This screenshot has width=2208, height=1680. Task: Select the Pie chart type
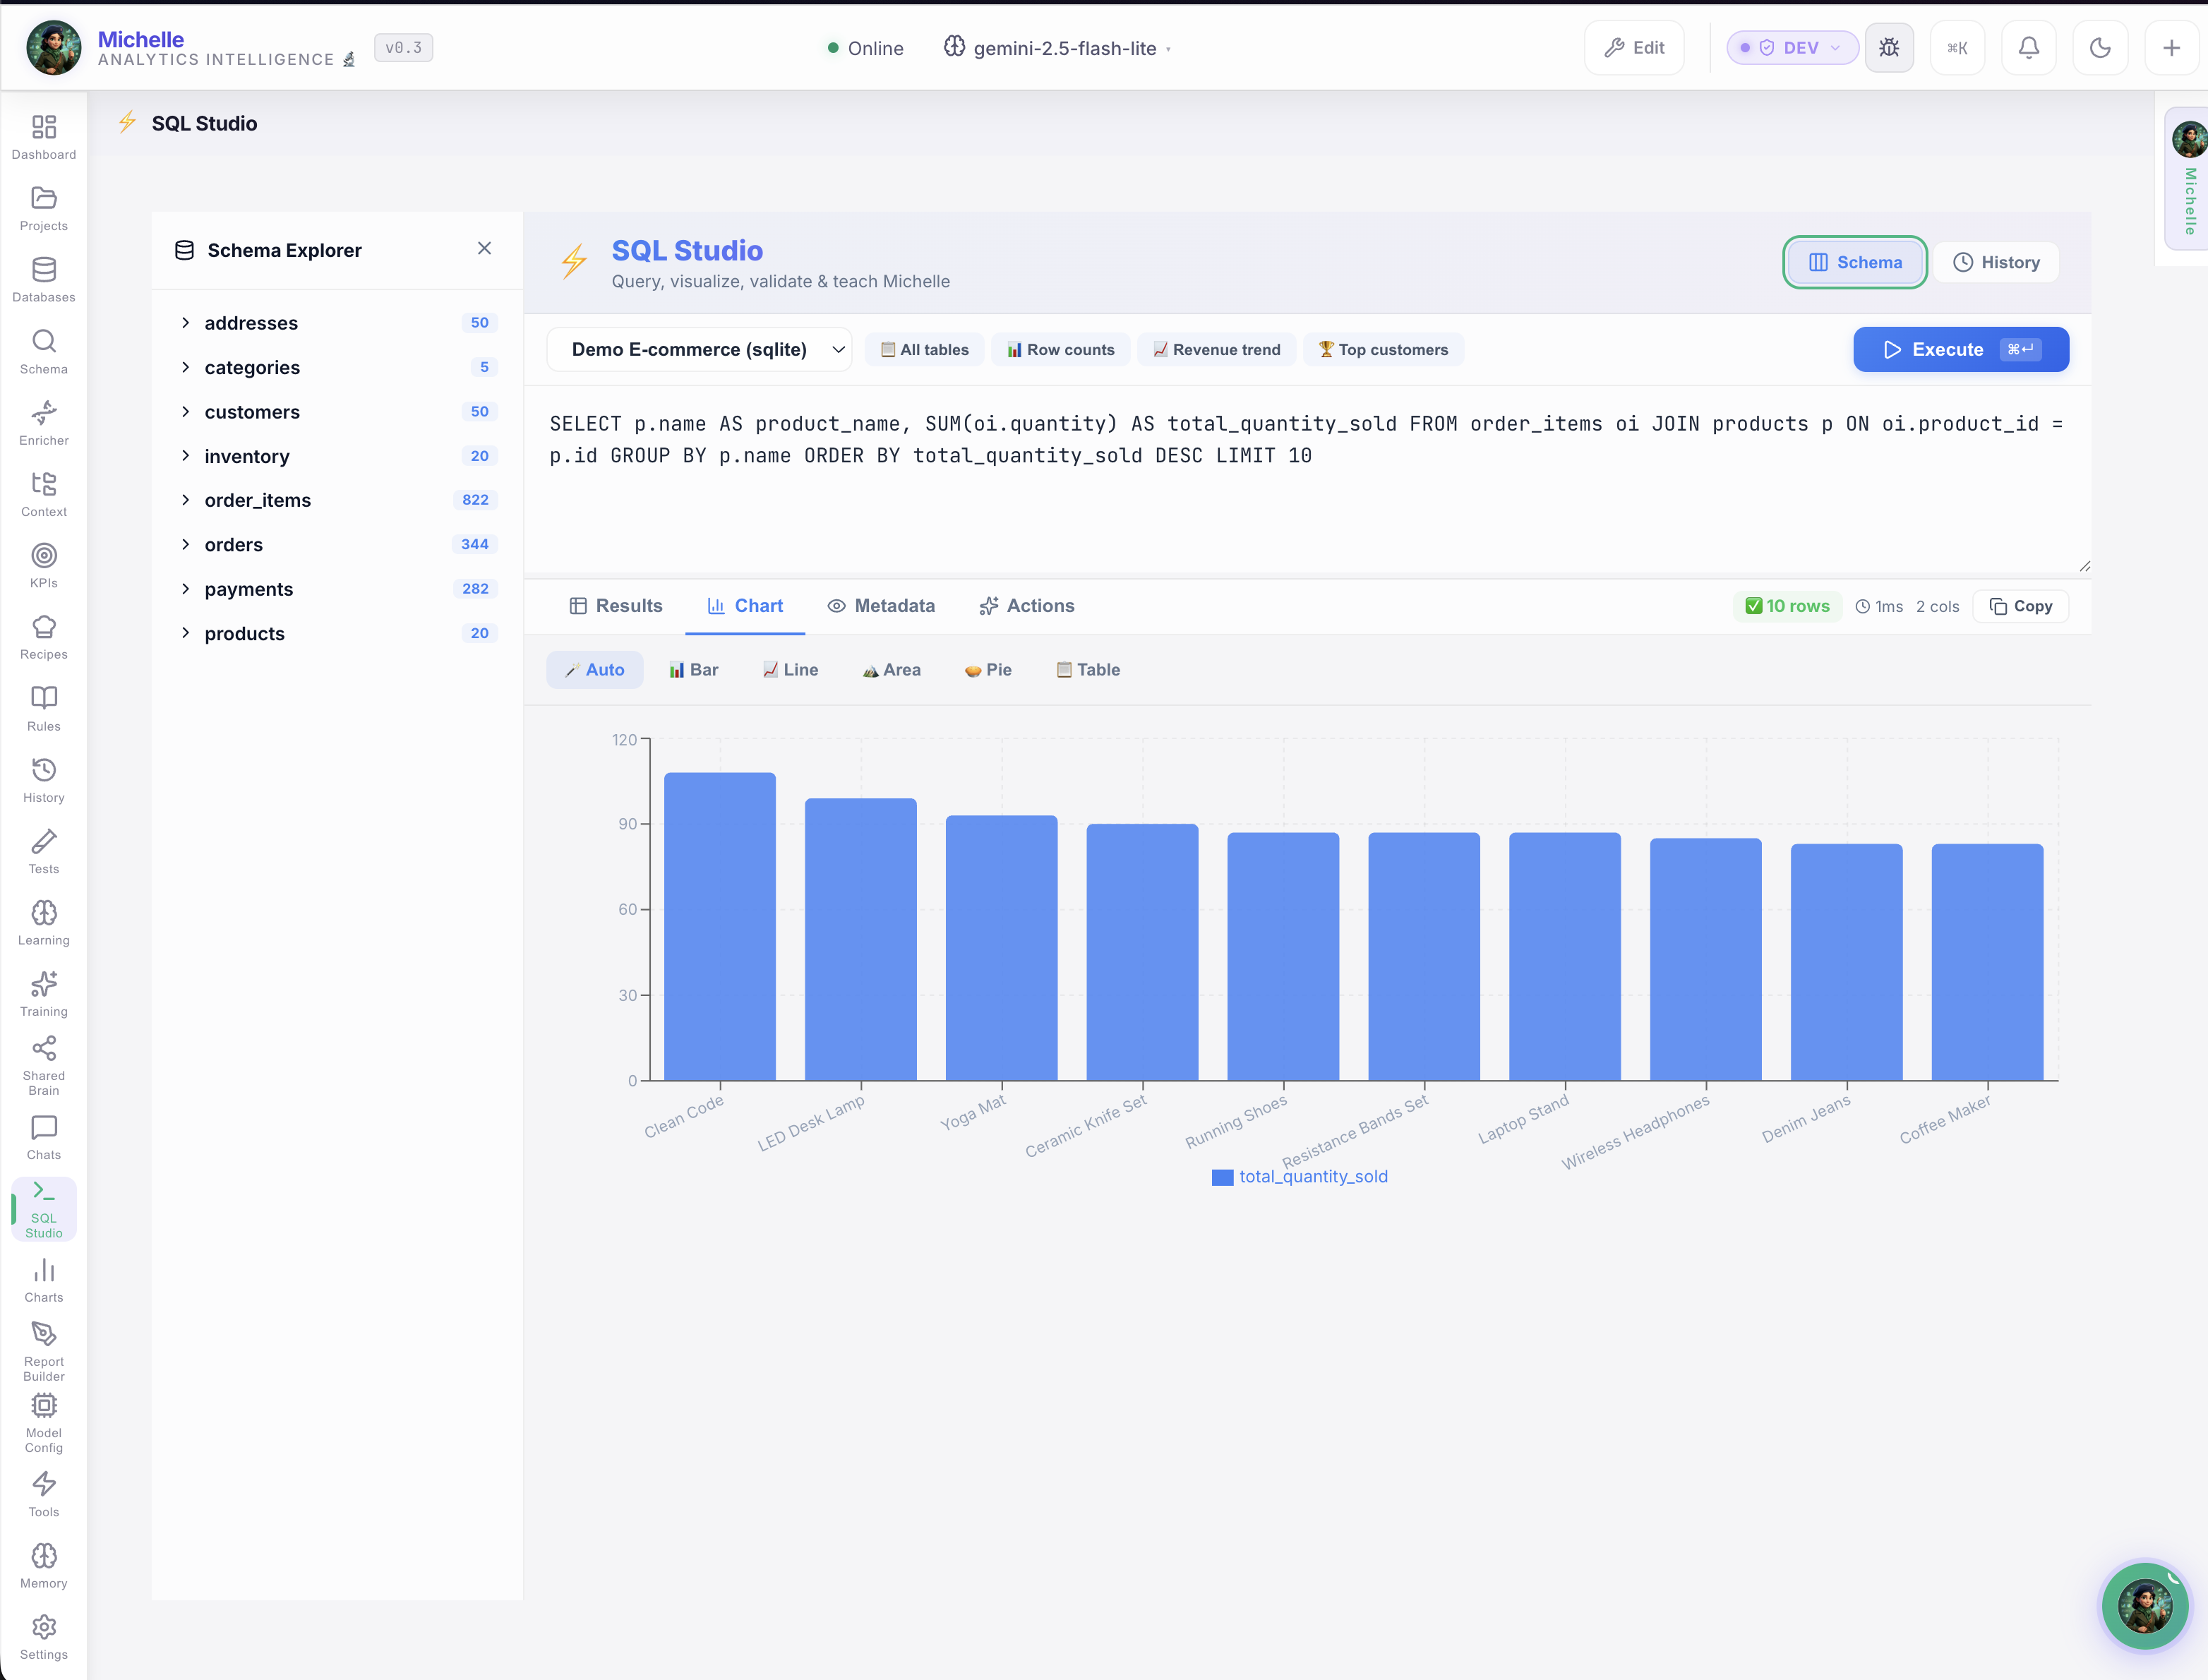pyautogui.click(x=988, y=670)
